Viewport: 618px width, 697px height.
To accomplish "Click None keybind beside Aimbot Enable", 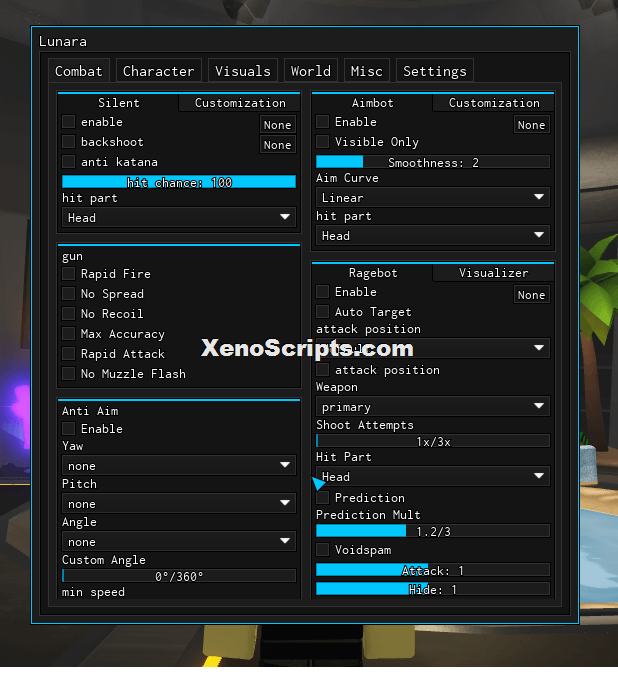I will 531,124.
